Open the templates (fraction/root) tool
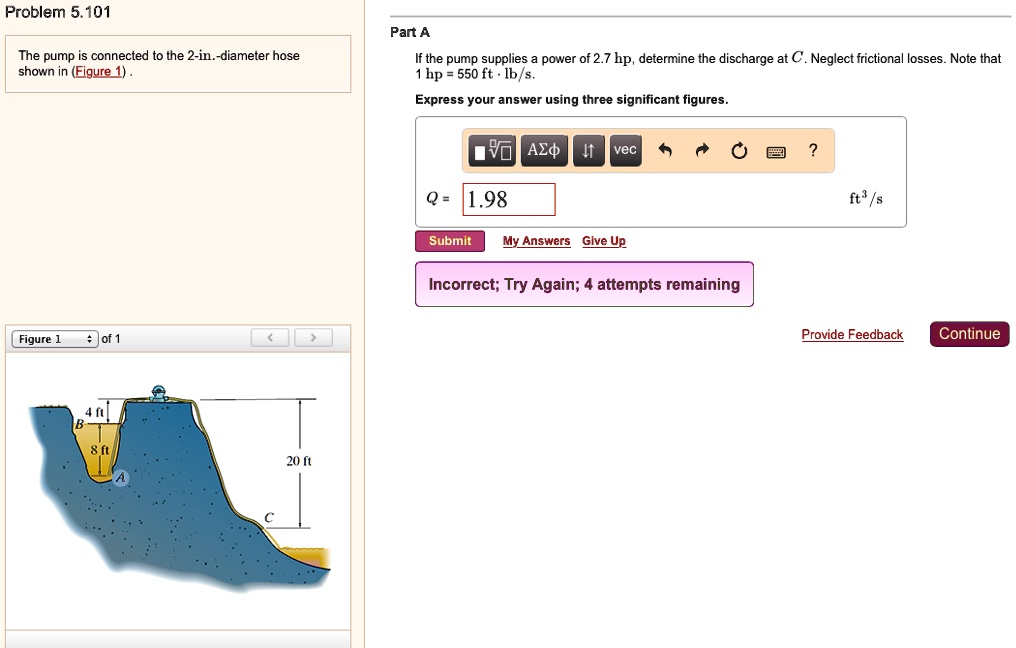The image size is (1016, 648). [x=492, y=151]
